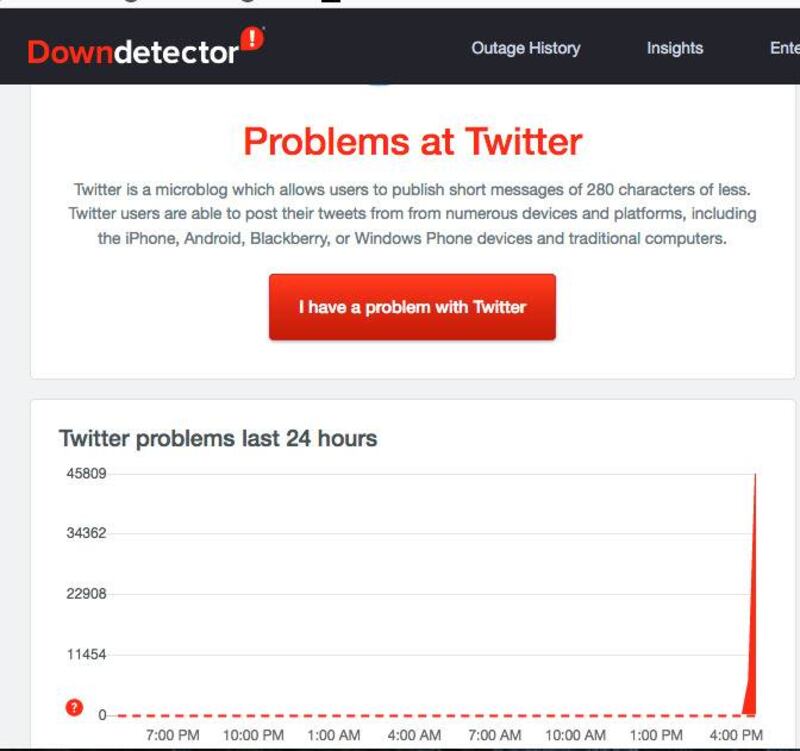The image size is (800, 751).
Task: Open the partially visible Enterprise nav item
Action: (x=785, y=48)
